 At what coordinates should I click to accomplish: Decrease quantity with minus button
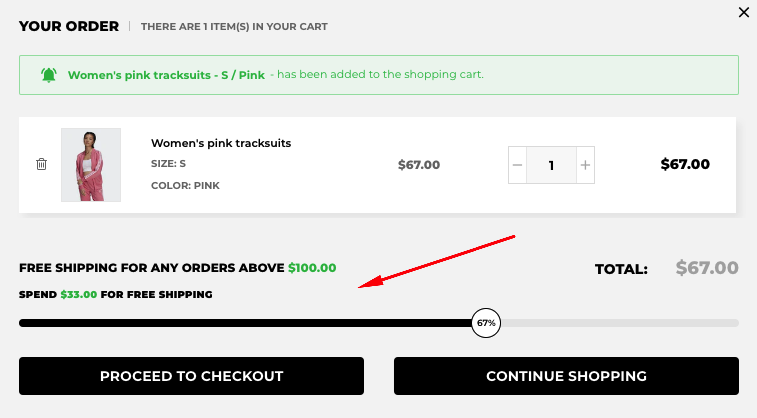[517, 165]
